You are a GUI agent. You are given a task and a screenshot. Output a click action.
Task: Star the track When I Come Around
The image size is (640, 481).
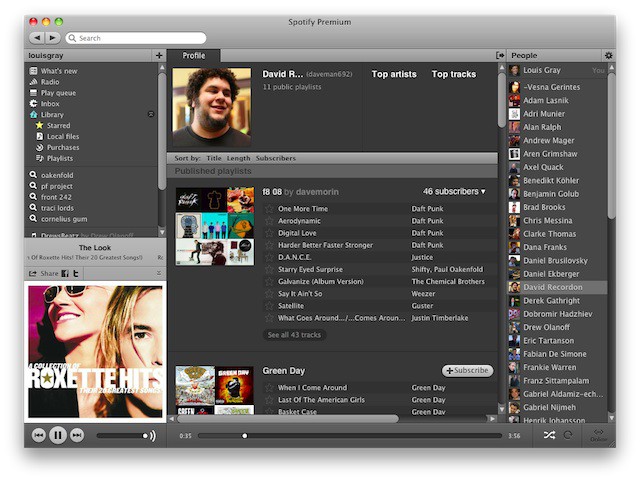tap(269, 387)
